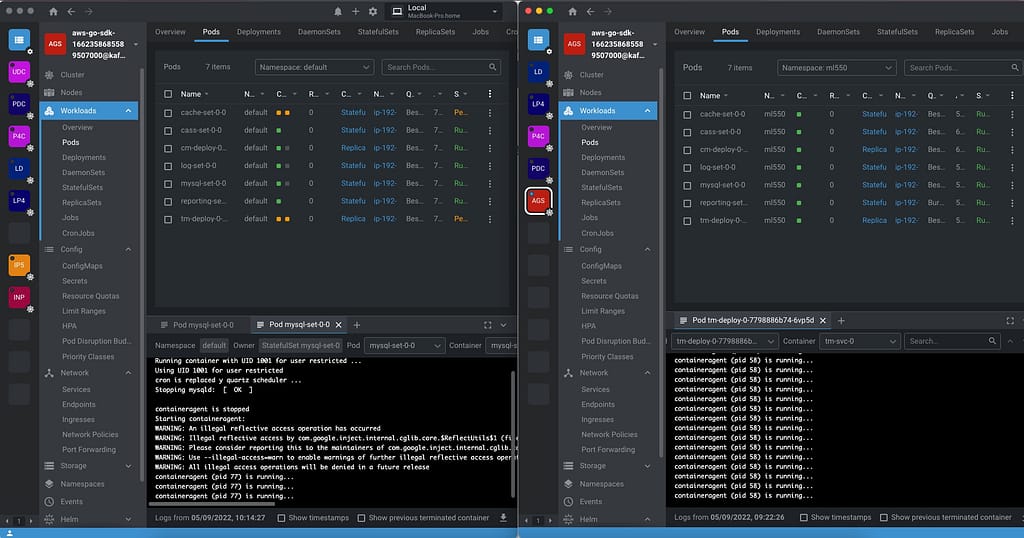
Task: Click the settings gear in left window top bar
Action: pos(373,11)
